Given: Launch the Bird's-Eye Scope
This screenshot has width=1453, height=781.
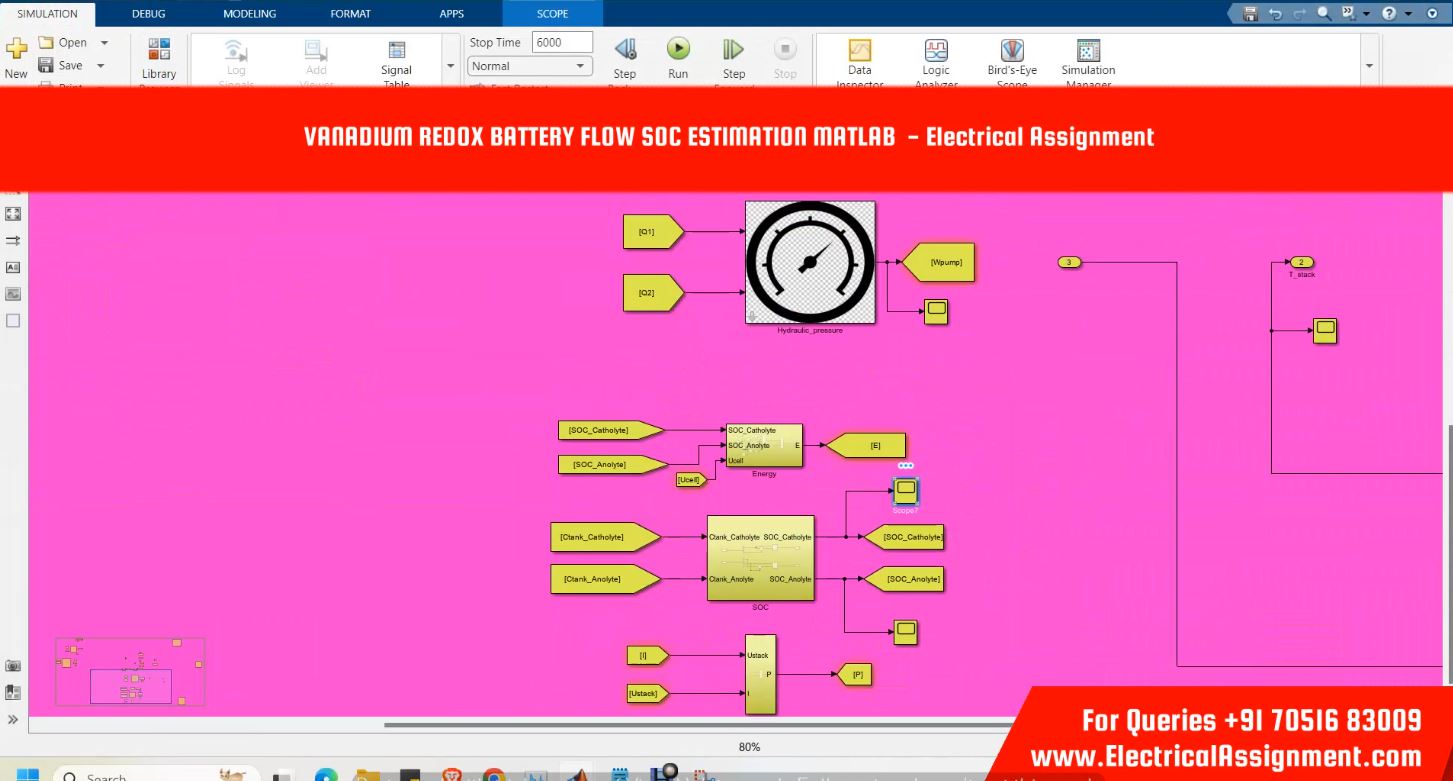Looking at the screenshot, I should point(1011,52).
